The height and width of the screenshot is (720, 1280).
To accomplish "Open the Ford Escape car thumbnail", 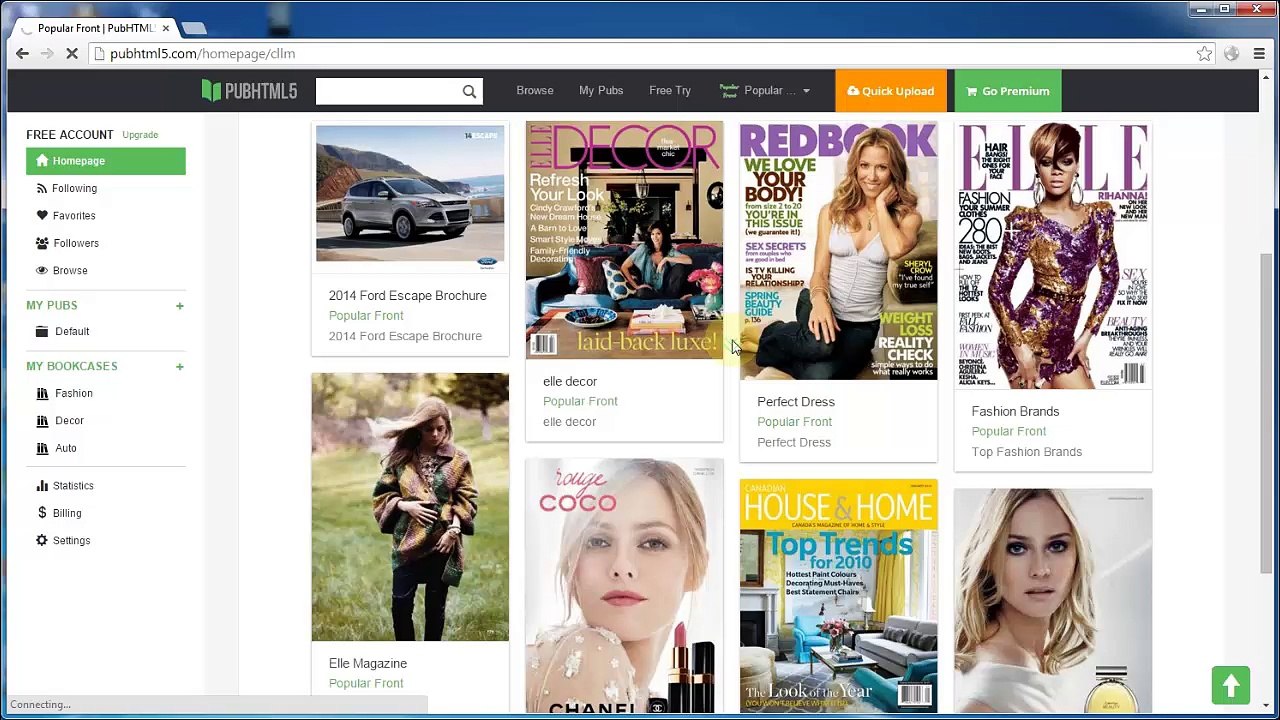I will 410,193.
